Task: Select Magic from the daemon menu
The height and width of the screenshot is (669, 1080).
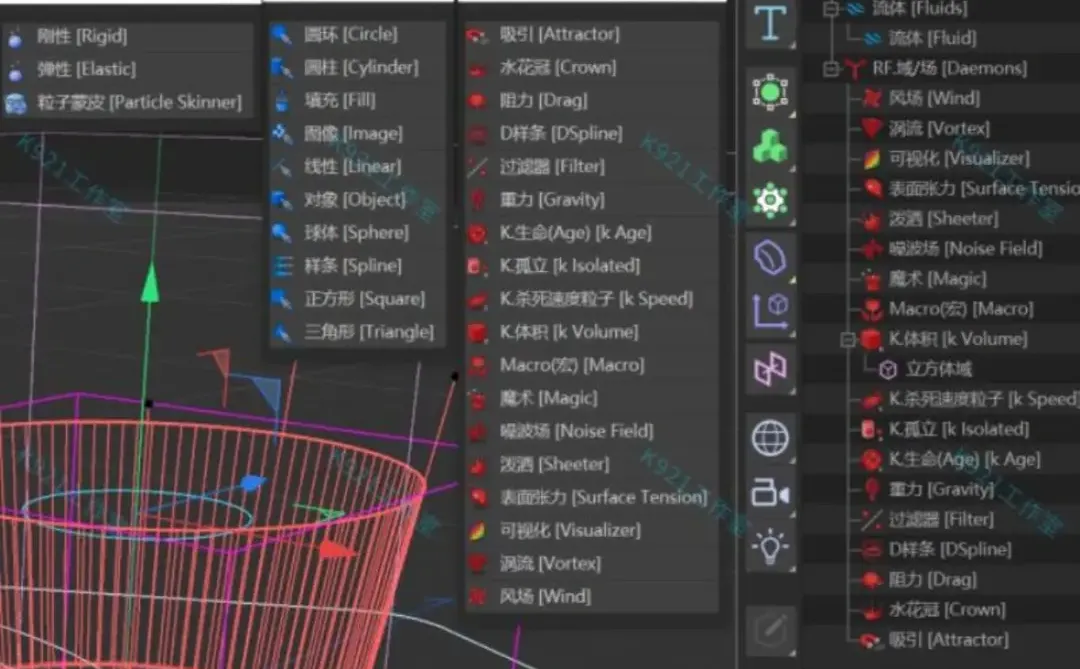Action: [x=591, y=398]
